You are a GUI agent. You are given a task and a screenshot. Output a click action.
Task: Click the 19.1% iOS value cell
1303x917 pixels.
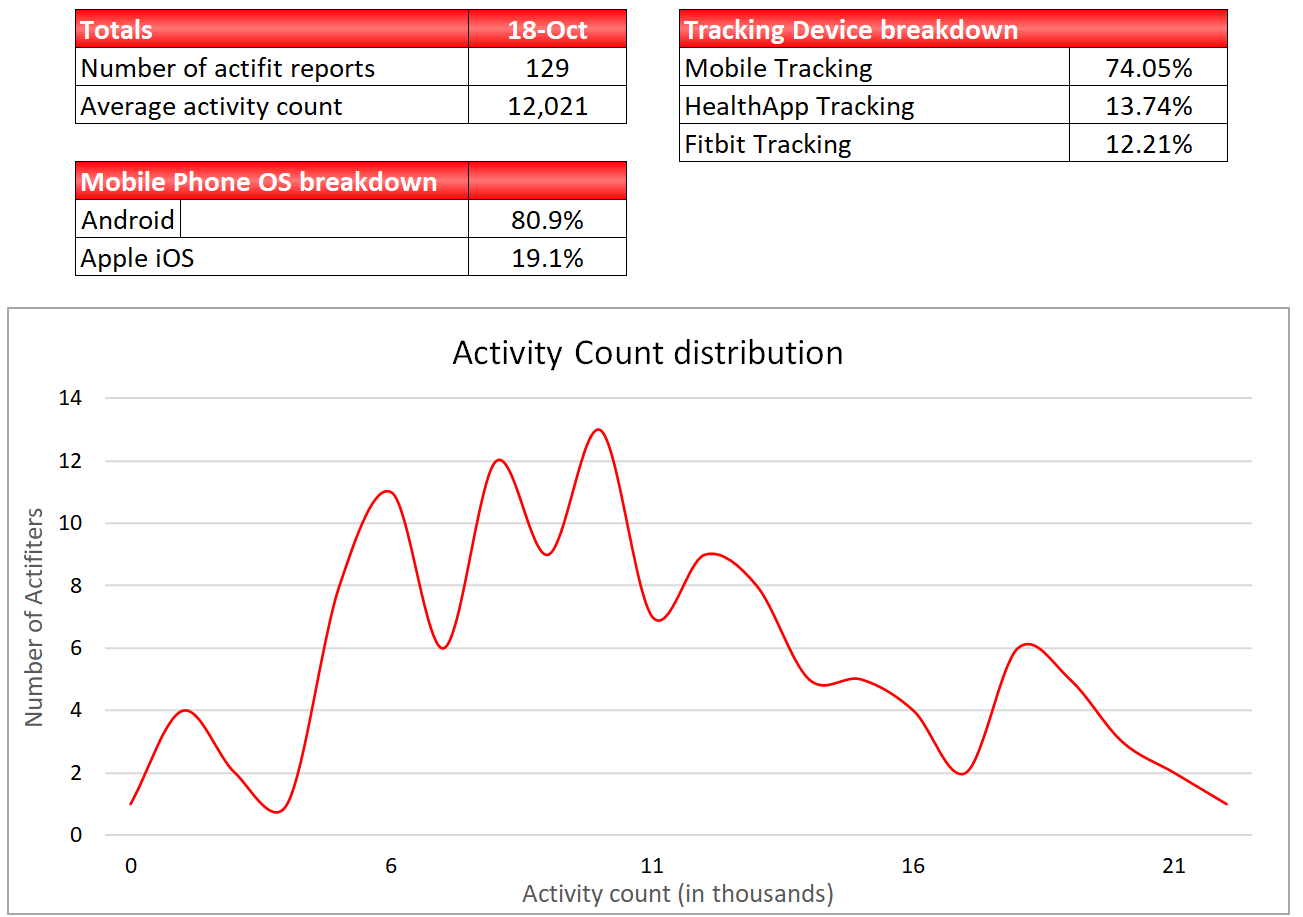pos(547,257)
